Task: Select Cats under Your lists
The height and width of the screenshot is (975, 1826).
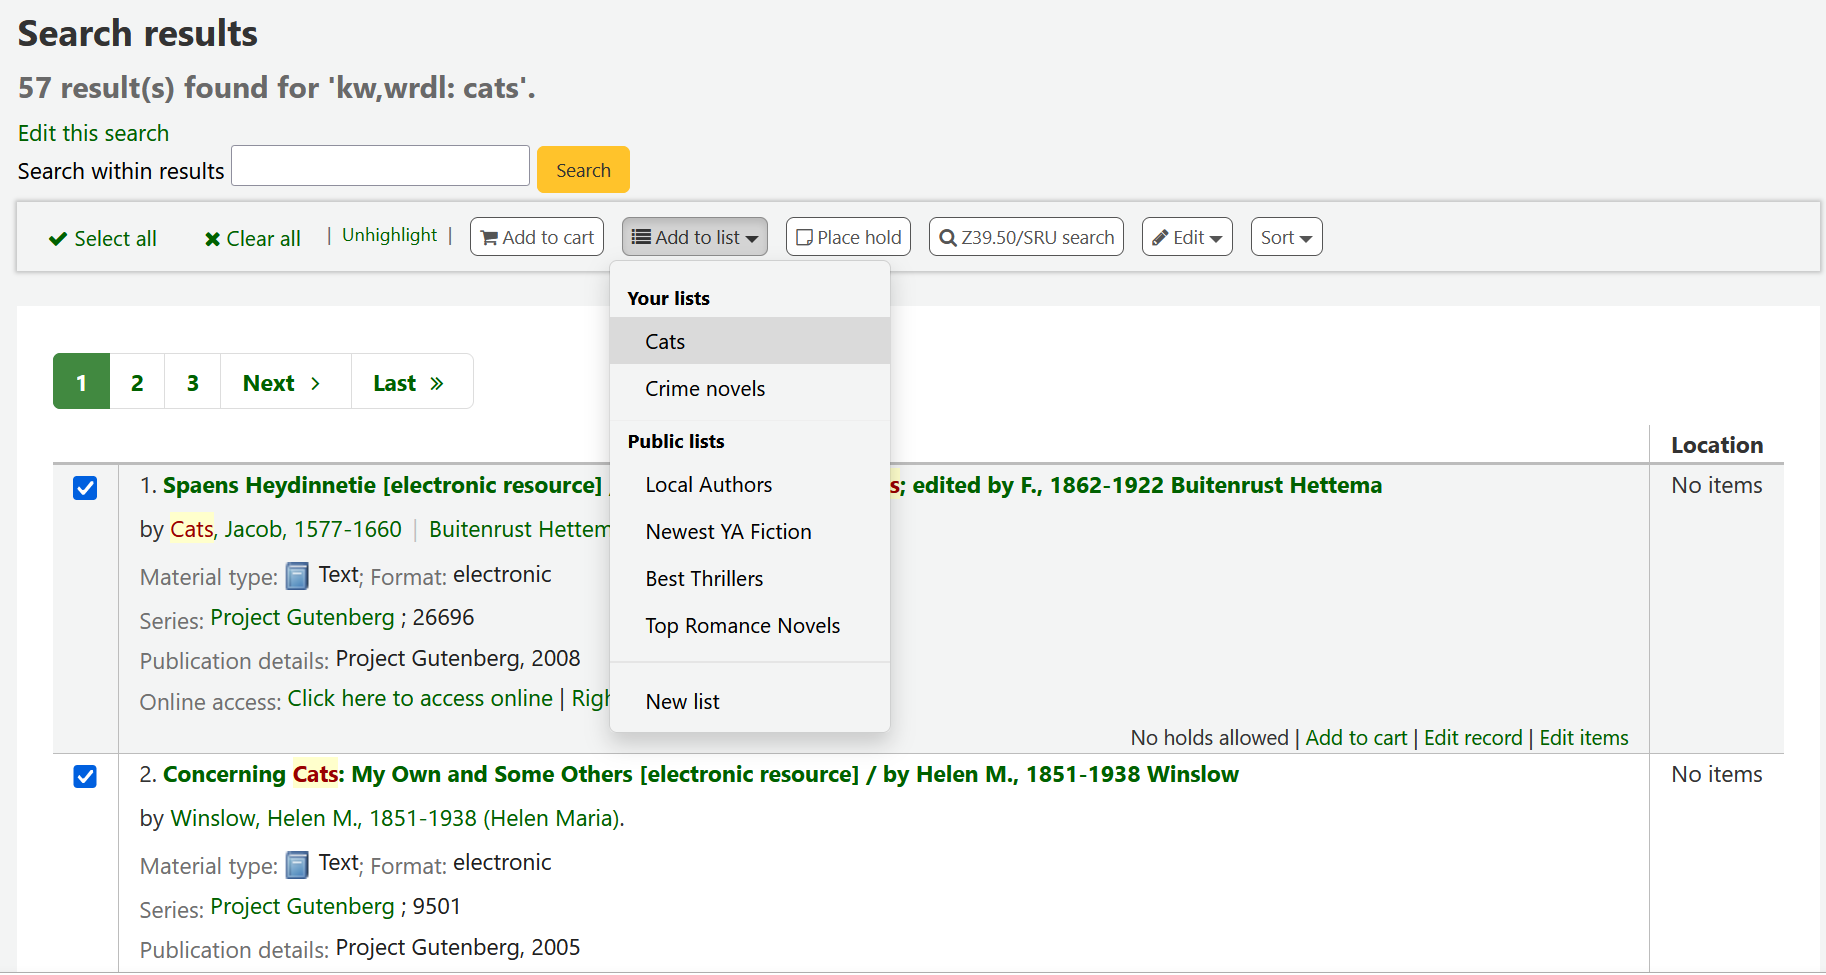Action: [x=664, y=341]
